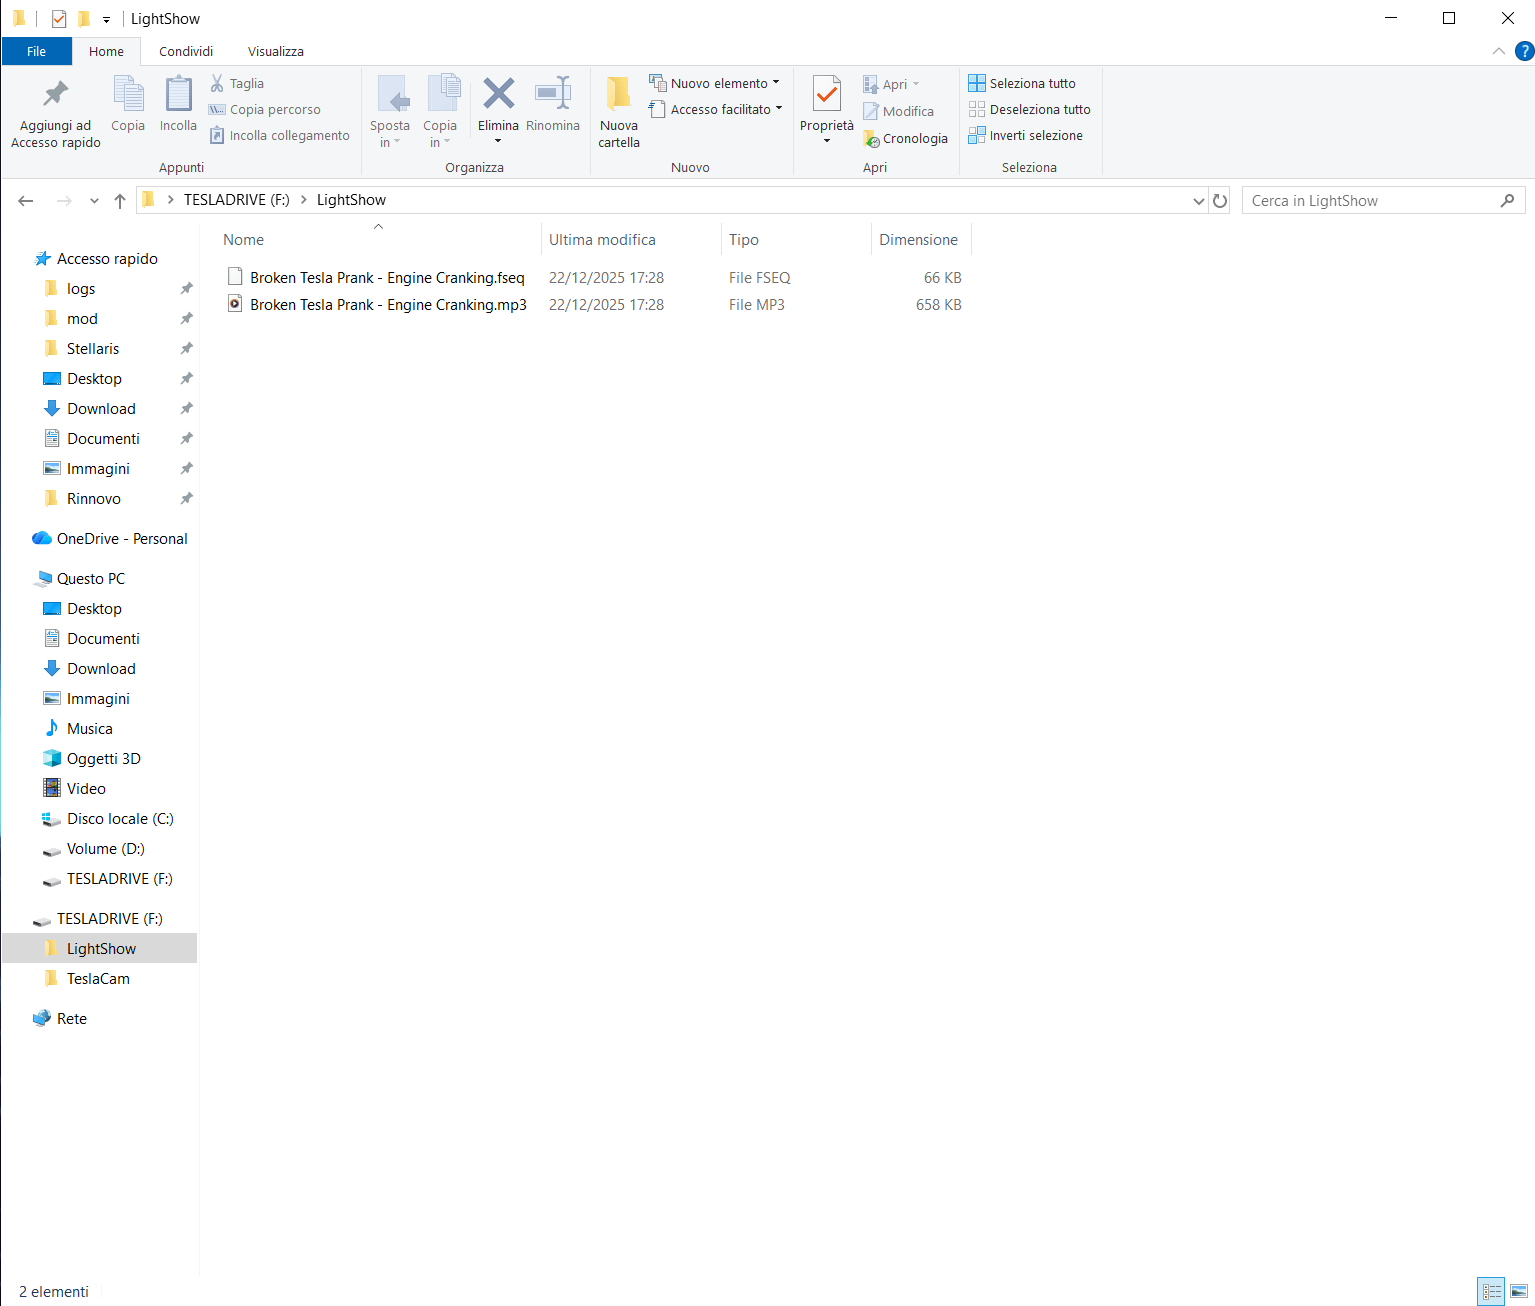Click Seleziona tutto in ribbon

[1022, 83]
